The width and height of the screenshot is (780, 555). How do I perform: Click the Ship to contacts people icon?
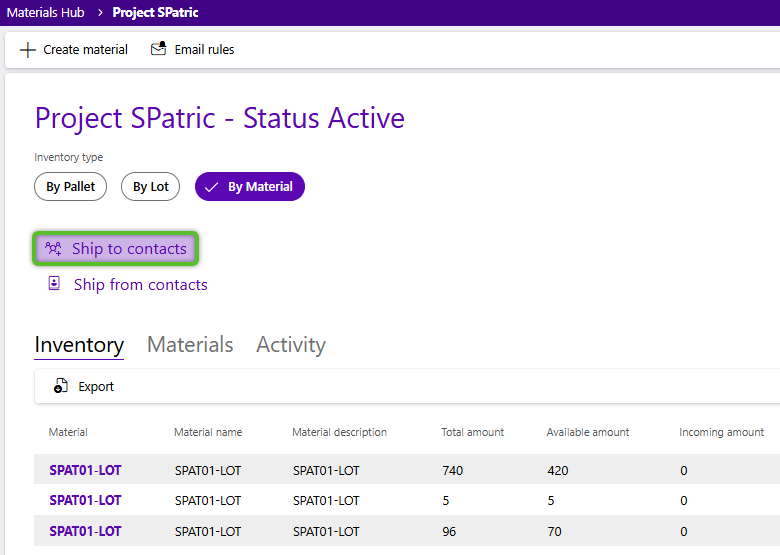point(54,249)
